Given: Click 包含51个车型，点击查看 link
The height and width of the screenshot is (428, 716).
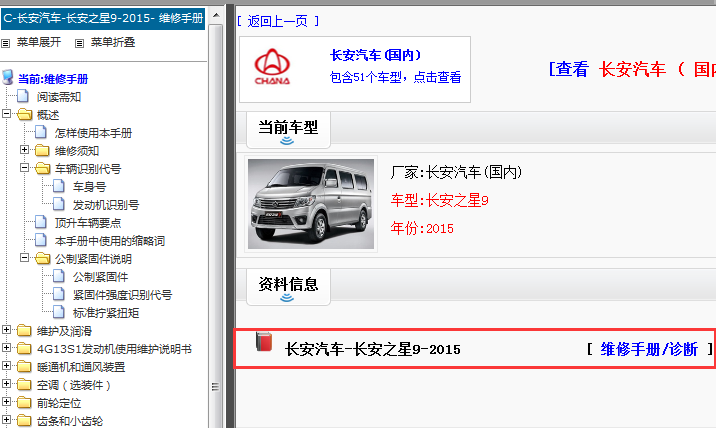Looking at the screenshot, I should point(395,77).
